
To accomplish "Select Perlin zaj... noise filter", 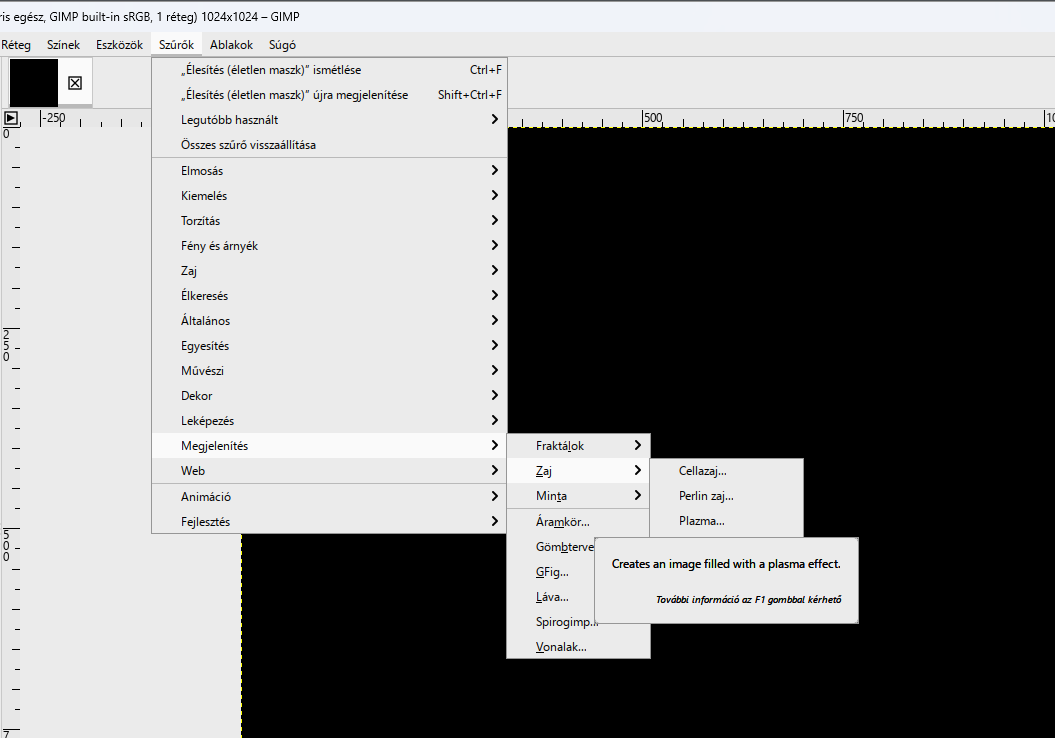I will 727,496.
